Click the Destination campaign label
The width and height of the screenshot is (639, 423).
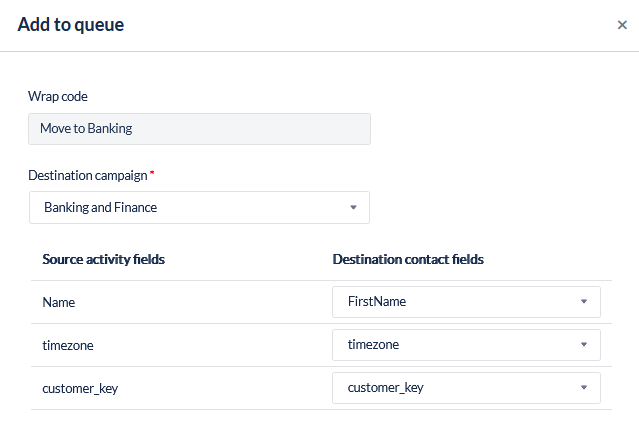(88, 175)
